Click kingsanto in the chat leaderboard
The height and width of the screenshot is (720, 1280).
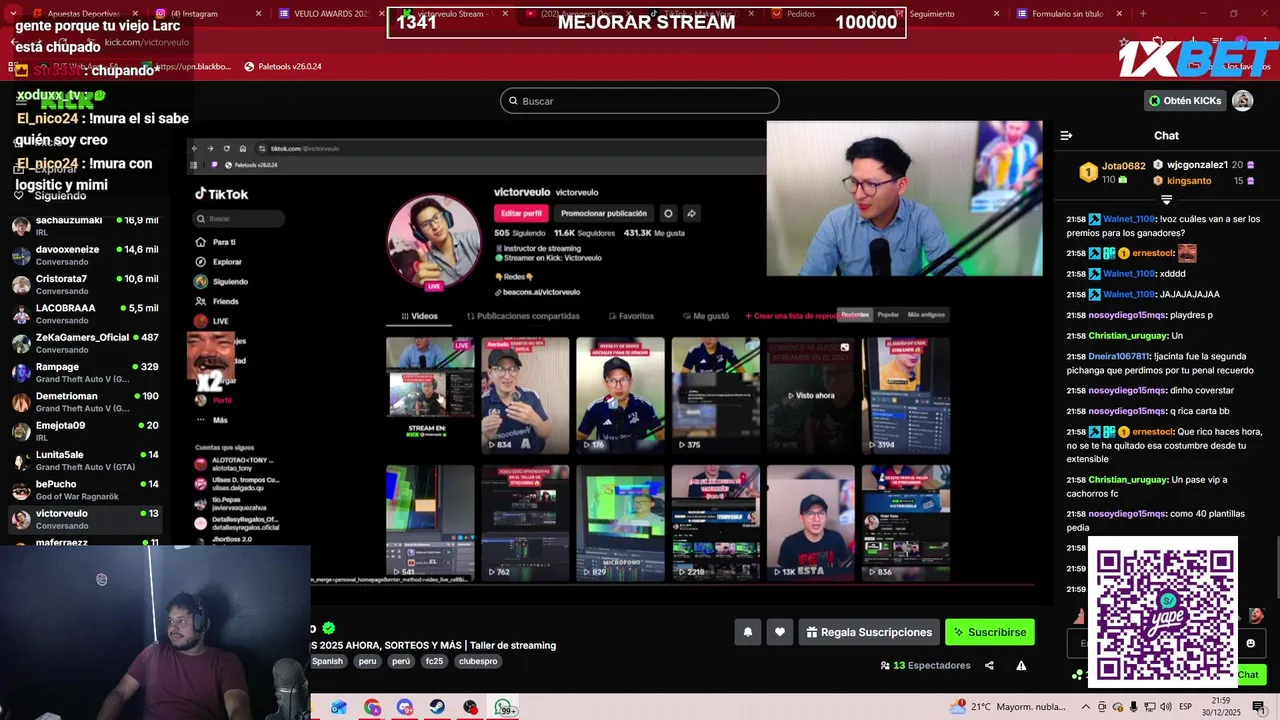pyautogui.click(x=1189, y=181)
